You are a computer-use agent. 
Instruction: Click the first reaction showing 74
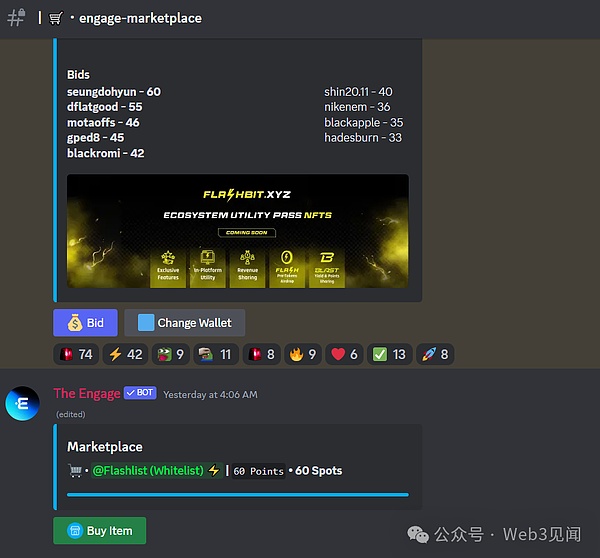(x=76, y=354)
